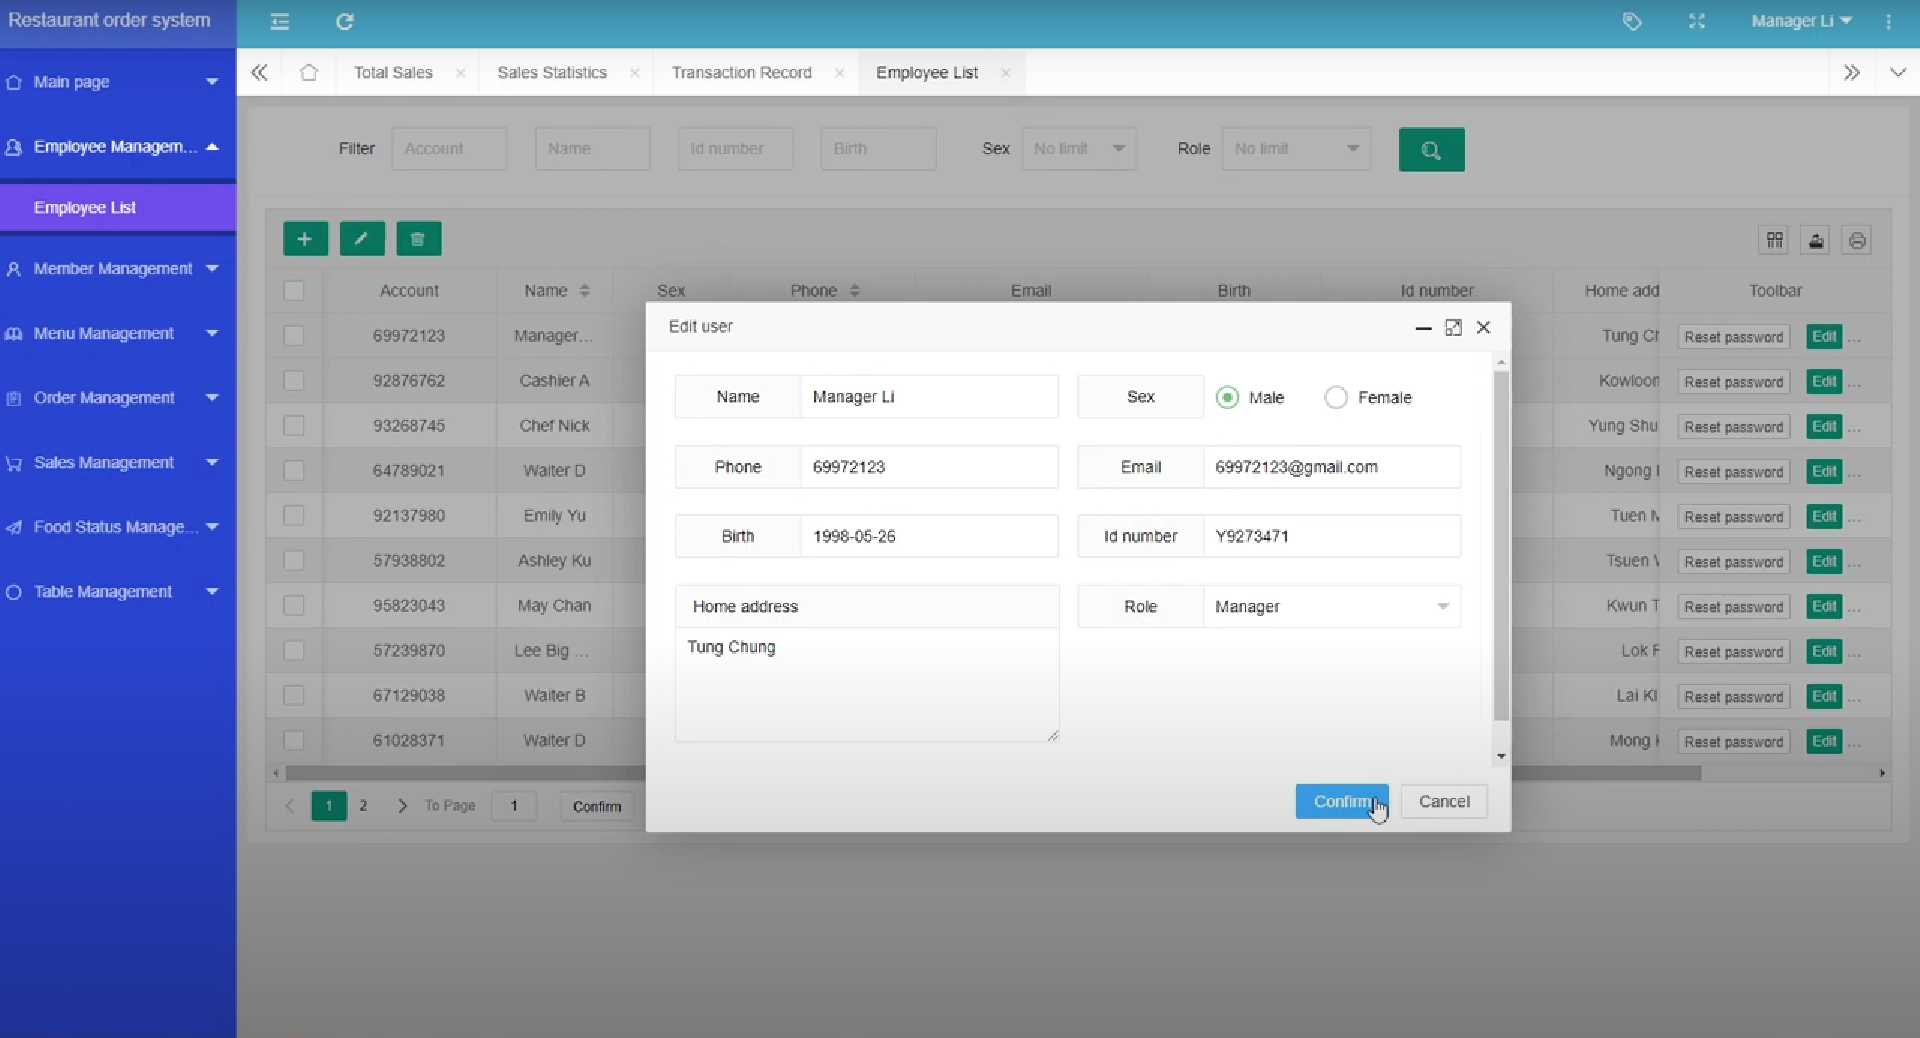Viewport: 1920px width, 1038px height.
Task: Click the green search button
Action: tap(1431, 149)
